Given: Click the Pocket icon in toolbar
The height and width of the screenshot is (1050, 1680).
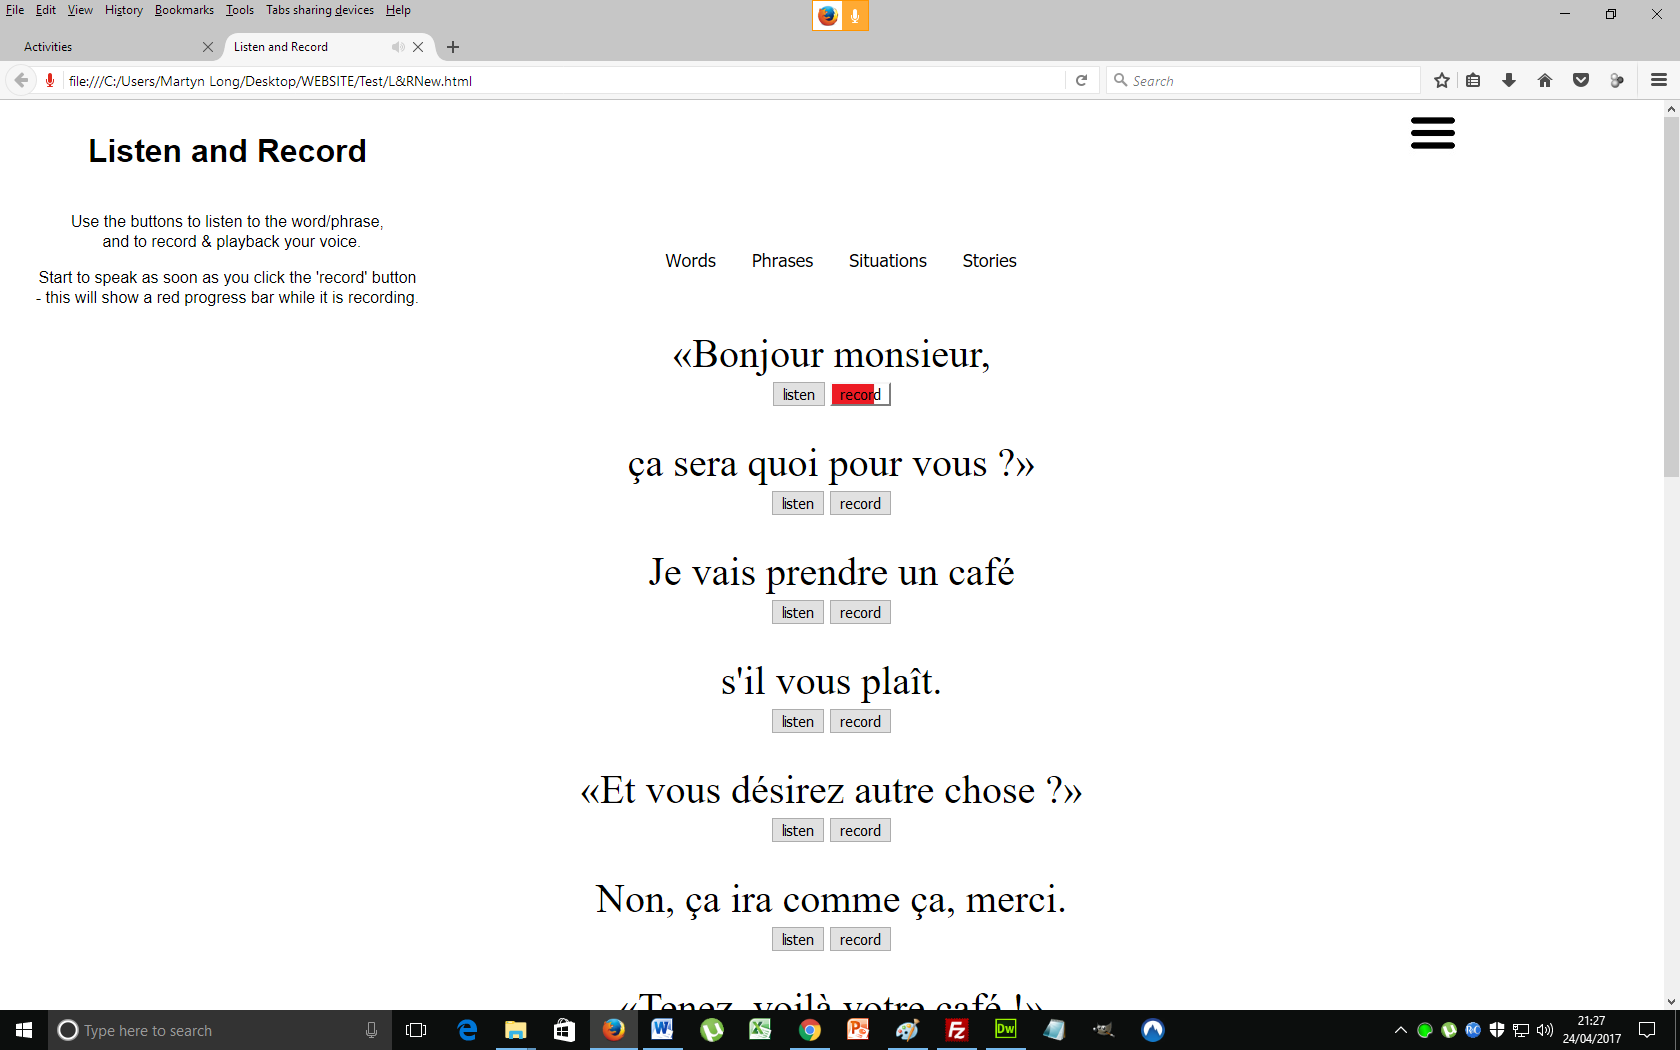Looking at the screenshot, I should tap(1581, 80).
